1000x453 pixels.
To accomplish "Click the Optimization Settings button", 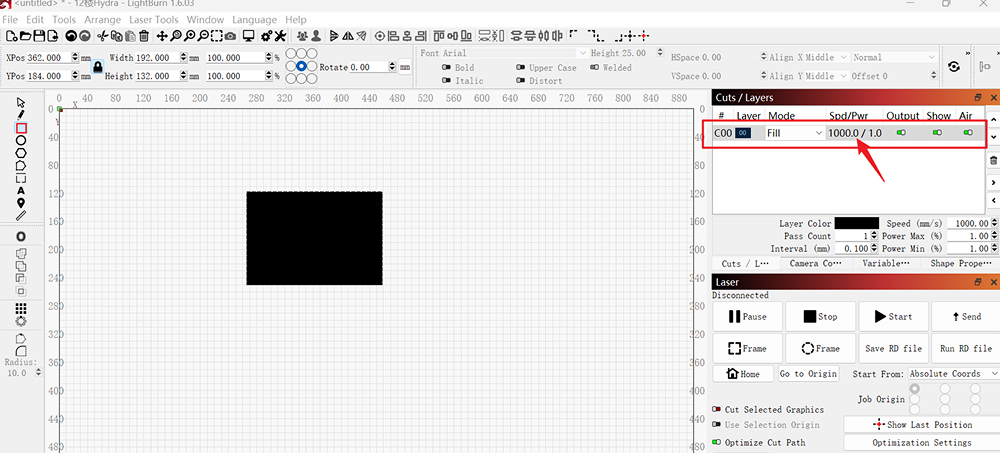I will coord(921,442).
